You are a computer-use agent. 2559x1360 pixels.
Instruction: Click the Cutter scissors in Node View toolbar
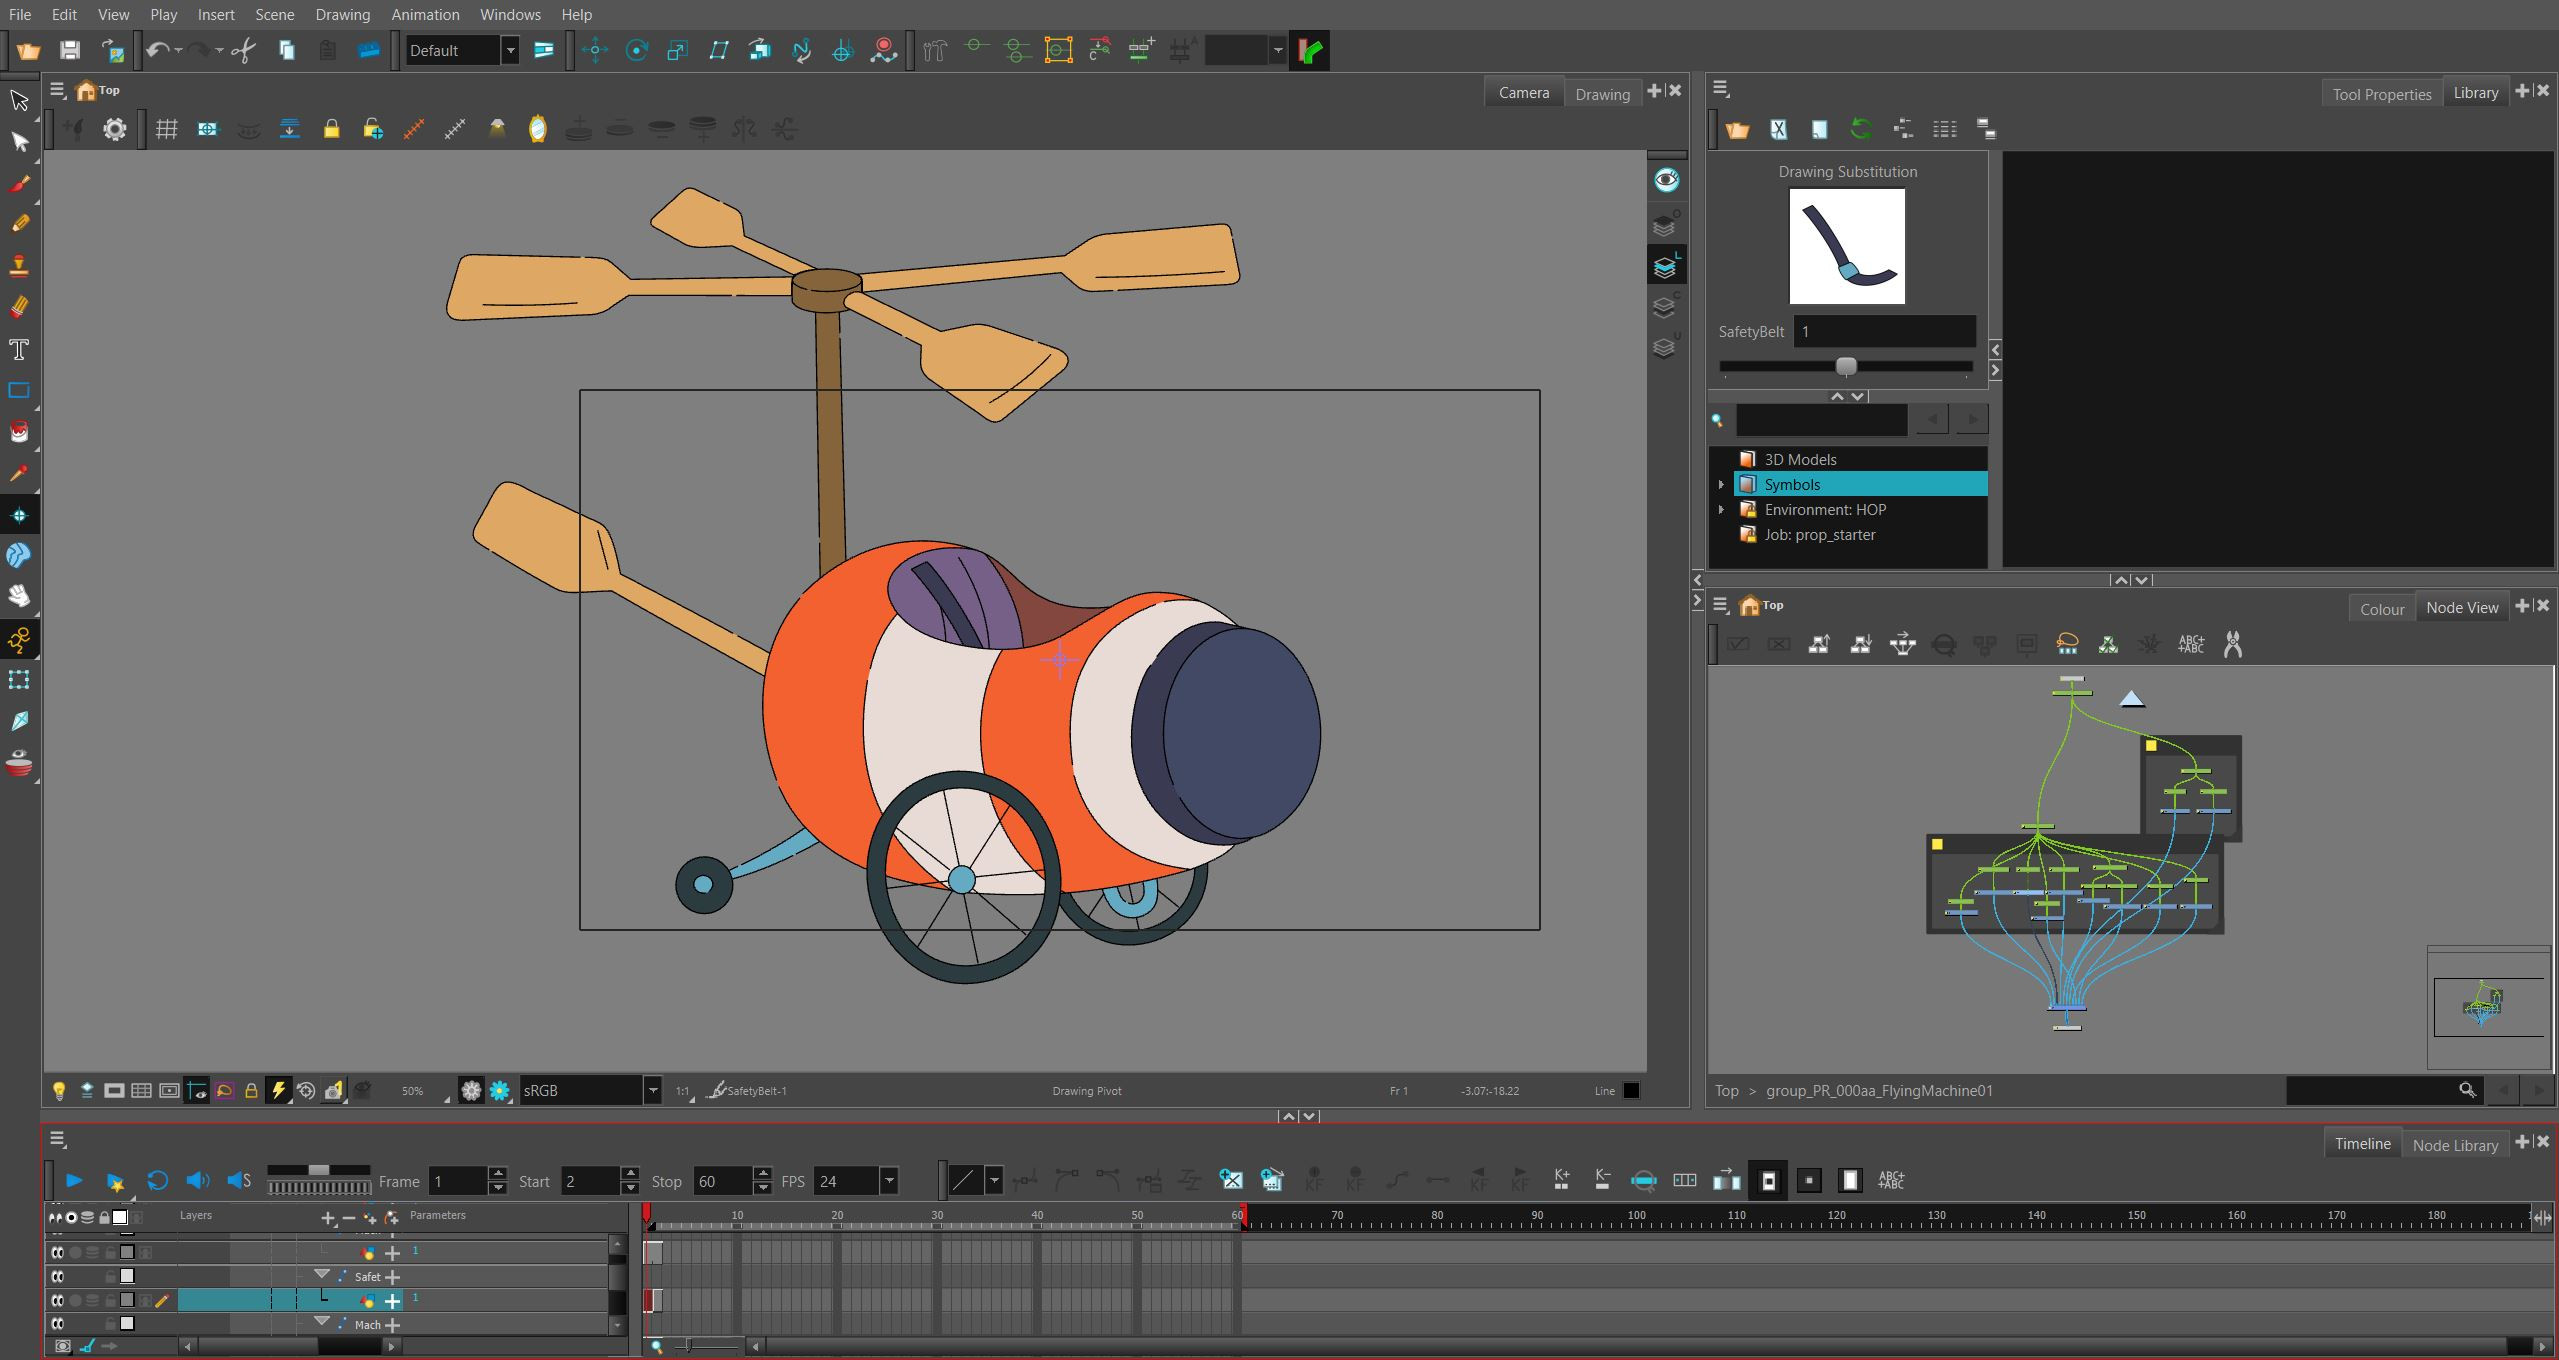pyautogui.click(x=2232, y=645)
